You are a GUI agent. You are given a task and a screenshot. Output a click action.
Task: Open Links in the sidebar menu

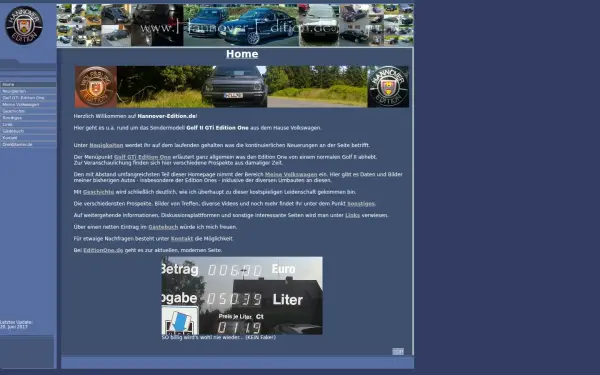tap(28, 124)
